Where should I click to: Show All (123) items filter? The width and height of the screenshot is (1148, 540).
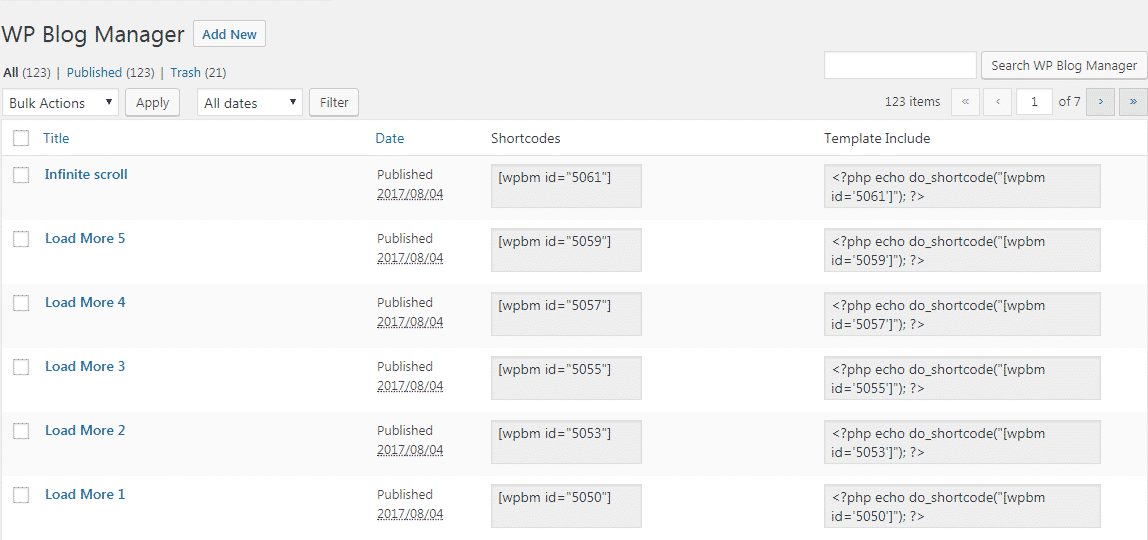click(x=26, y=72)
